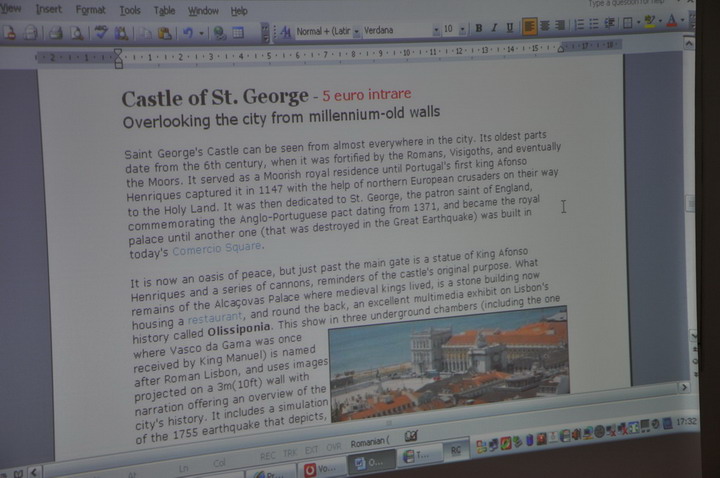Select Align Left paragraph alignment
Image resolution: width=720 pixels, height=478 pixels.
point(529,27)
